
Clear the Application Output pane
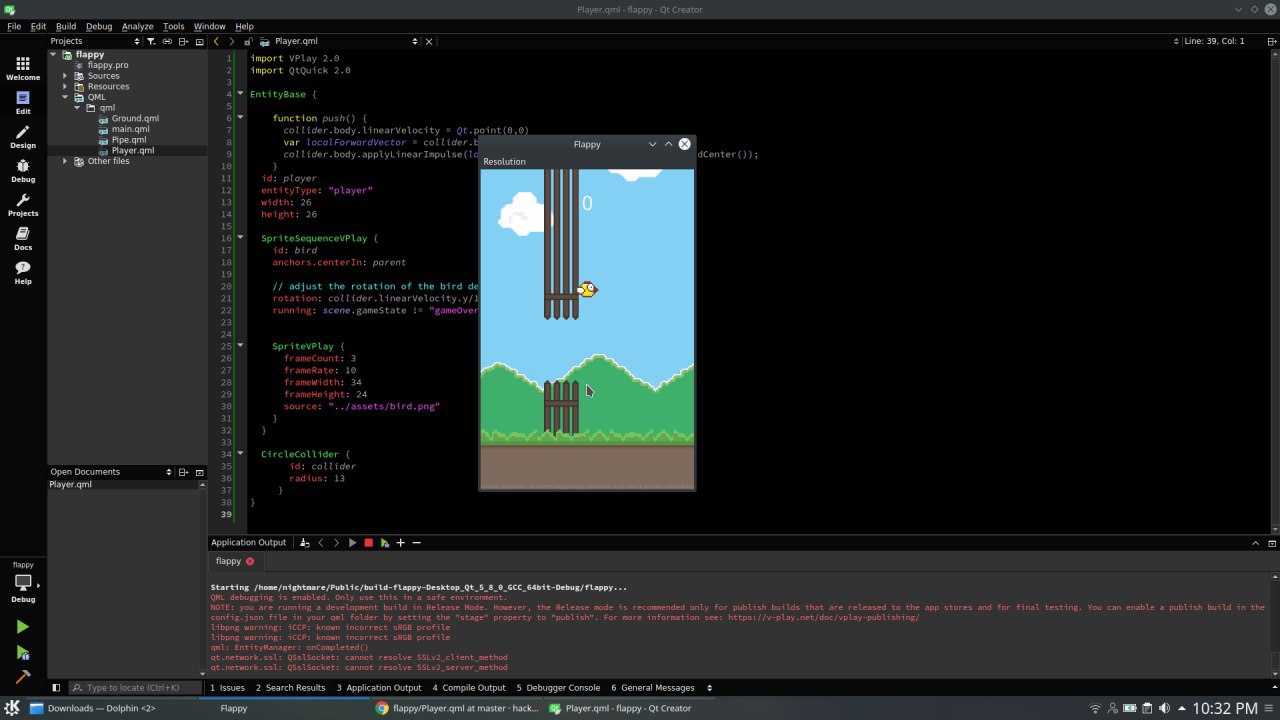tap(305, 543)
